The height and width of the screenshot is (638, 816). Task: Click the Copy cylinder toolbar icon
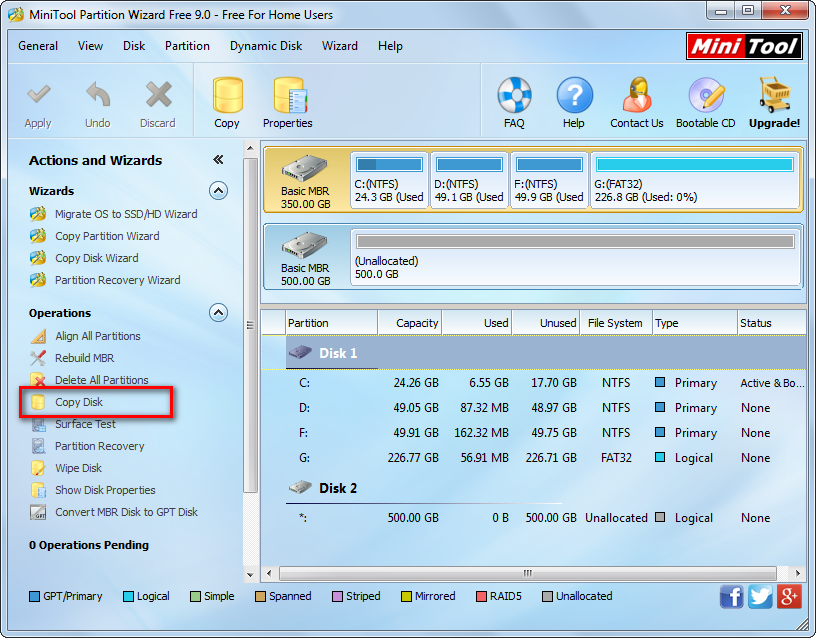(227, 95)
